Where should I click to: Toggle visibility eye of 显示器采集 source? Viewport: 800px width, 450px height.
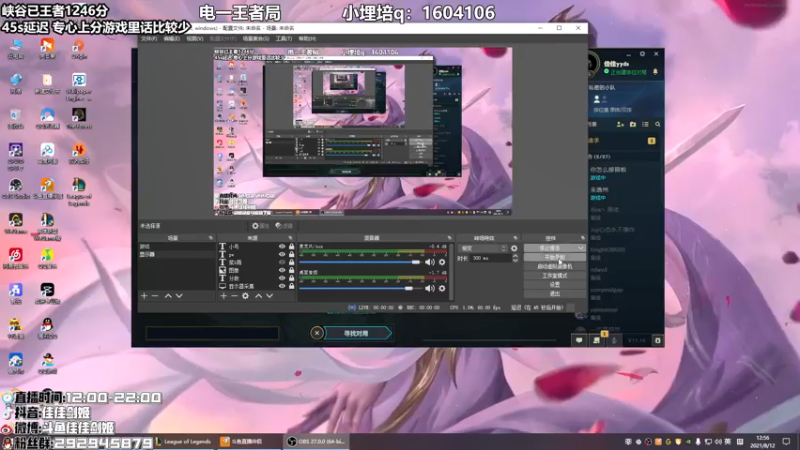[282, 286]
